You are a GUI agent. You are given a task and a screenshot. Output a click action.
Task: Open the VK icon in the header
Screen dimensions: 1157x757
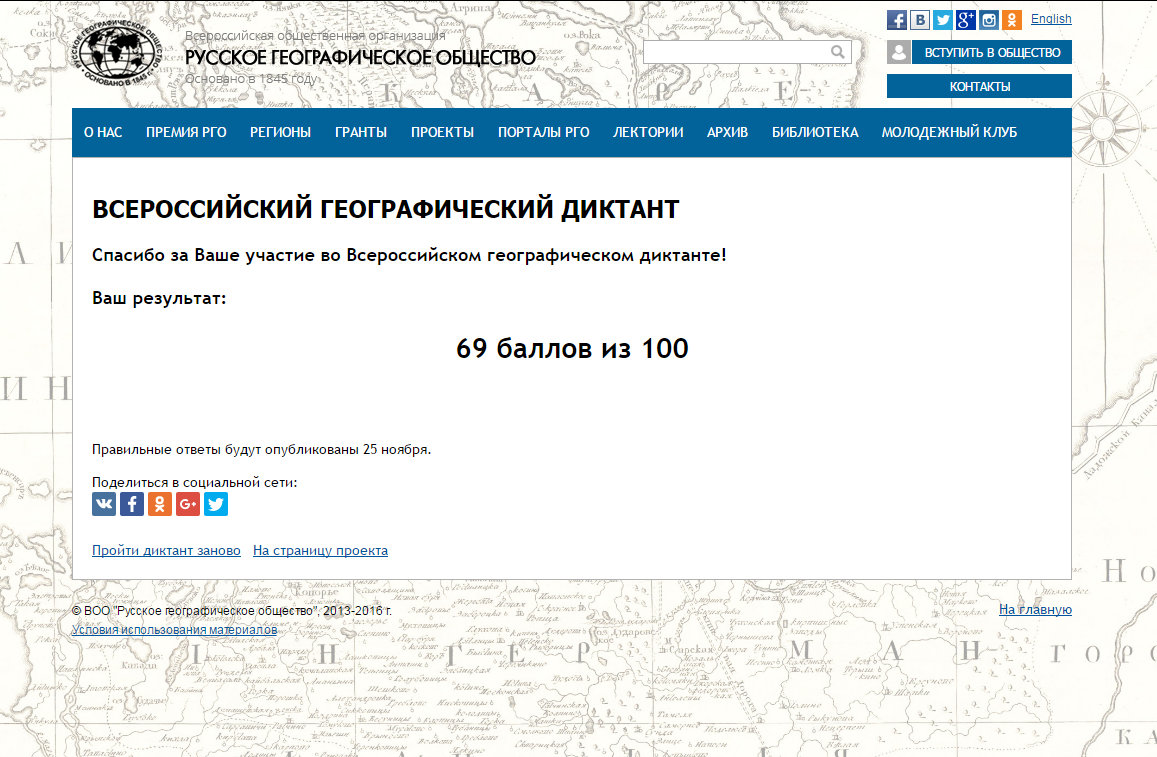coord(920,20)
